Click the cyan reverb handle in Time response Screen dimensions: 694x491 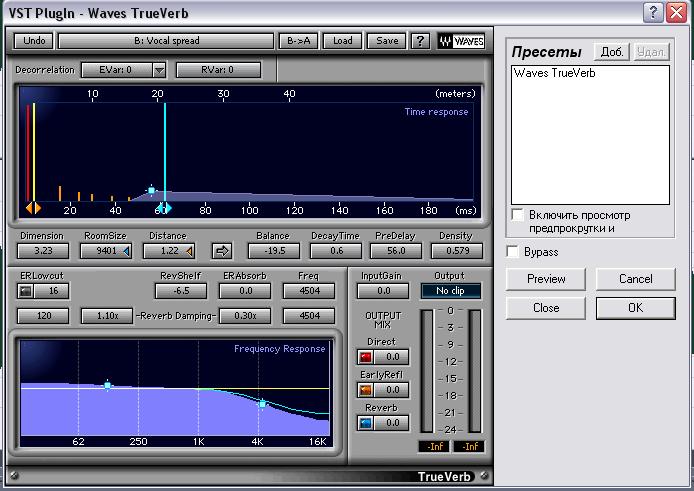coord(151,190)
